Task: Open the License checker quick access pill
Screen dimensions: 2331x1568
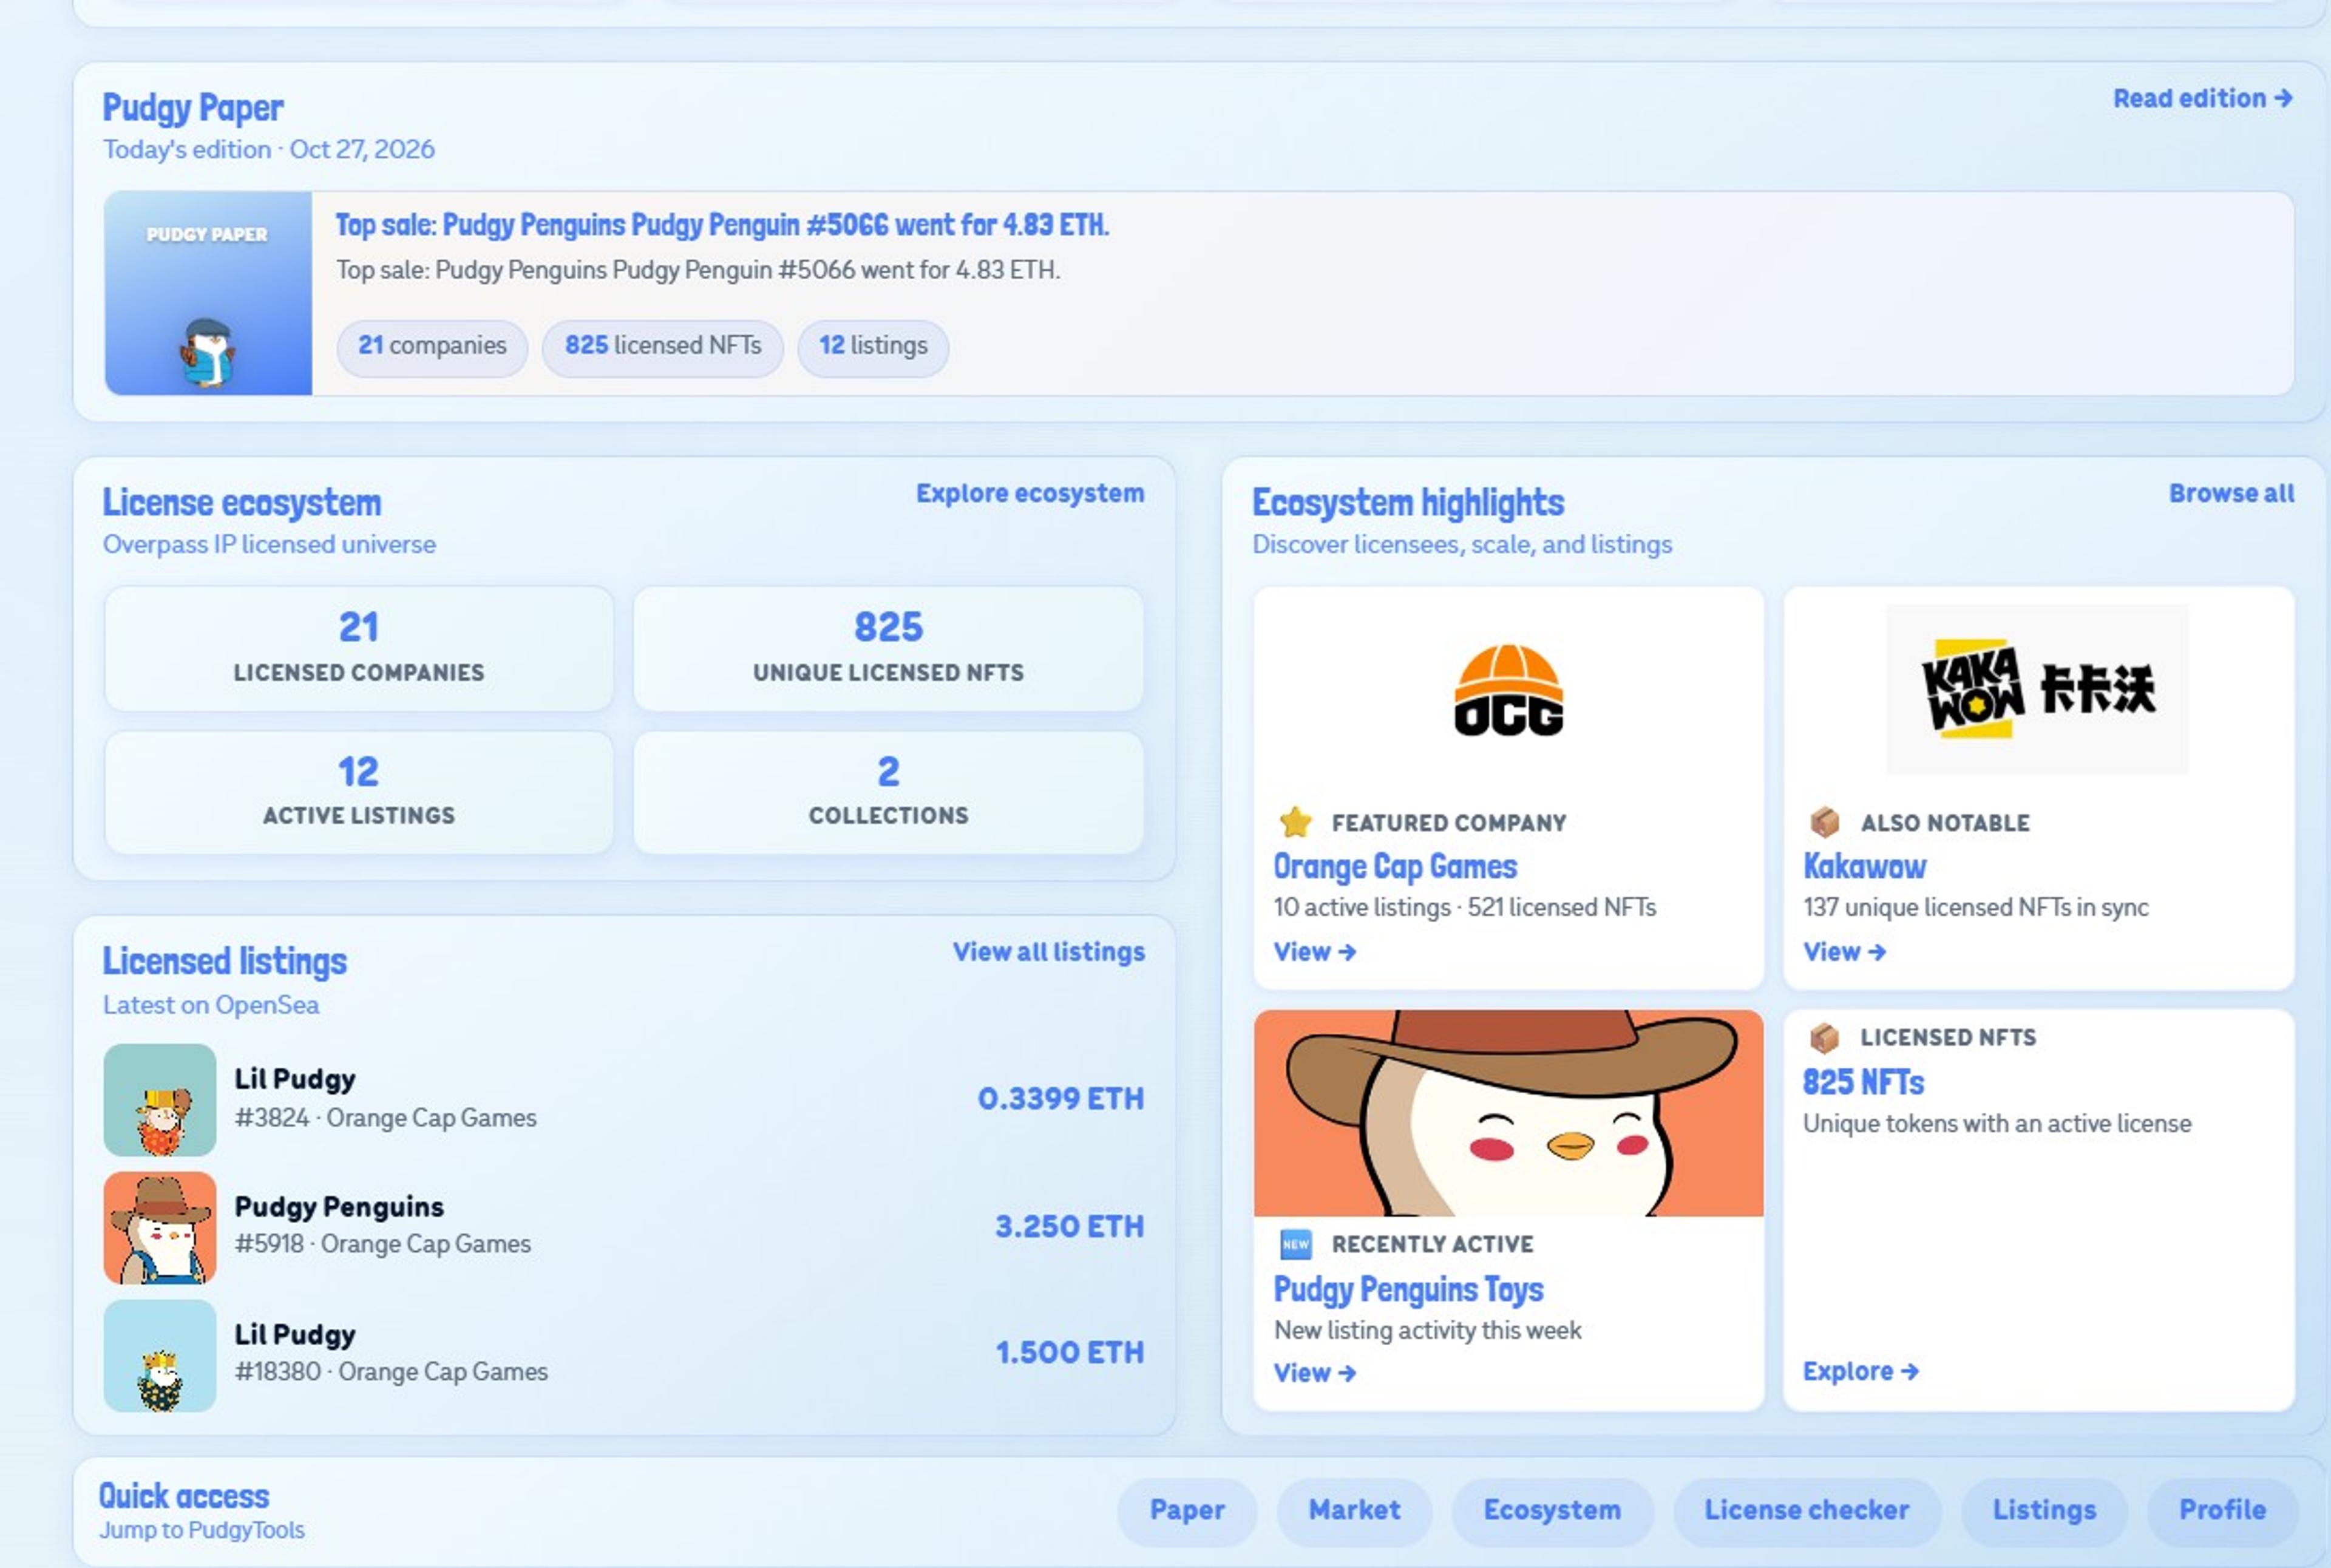Action: click(x=1806, y=1510)
